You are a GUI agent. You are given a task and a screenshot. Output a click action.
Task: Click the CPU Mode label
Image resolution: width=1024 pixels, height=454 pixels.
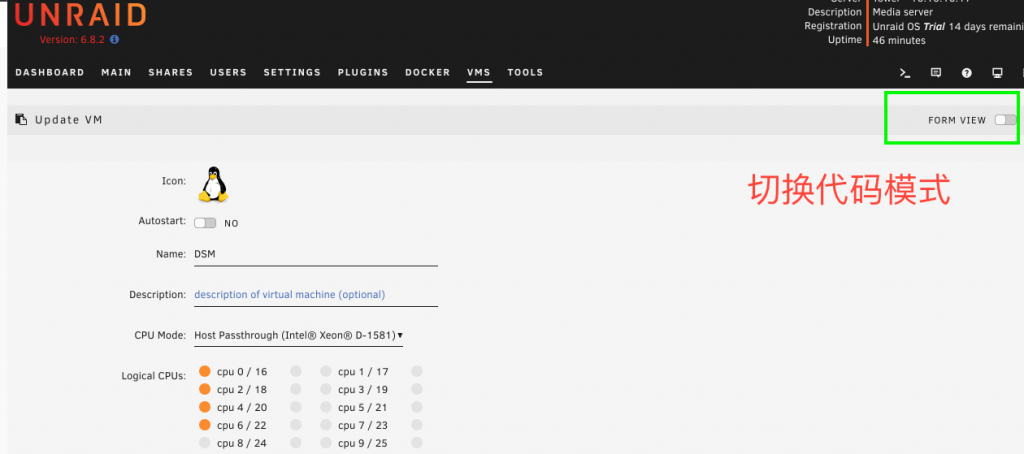(x=160, y=335)
